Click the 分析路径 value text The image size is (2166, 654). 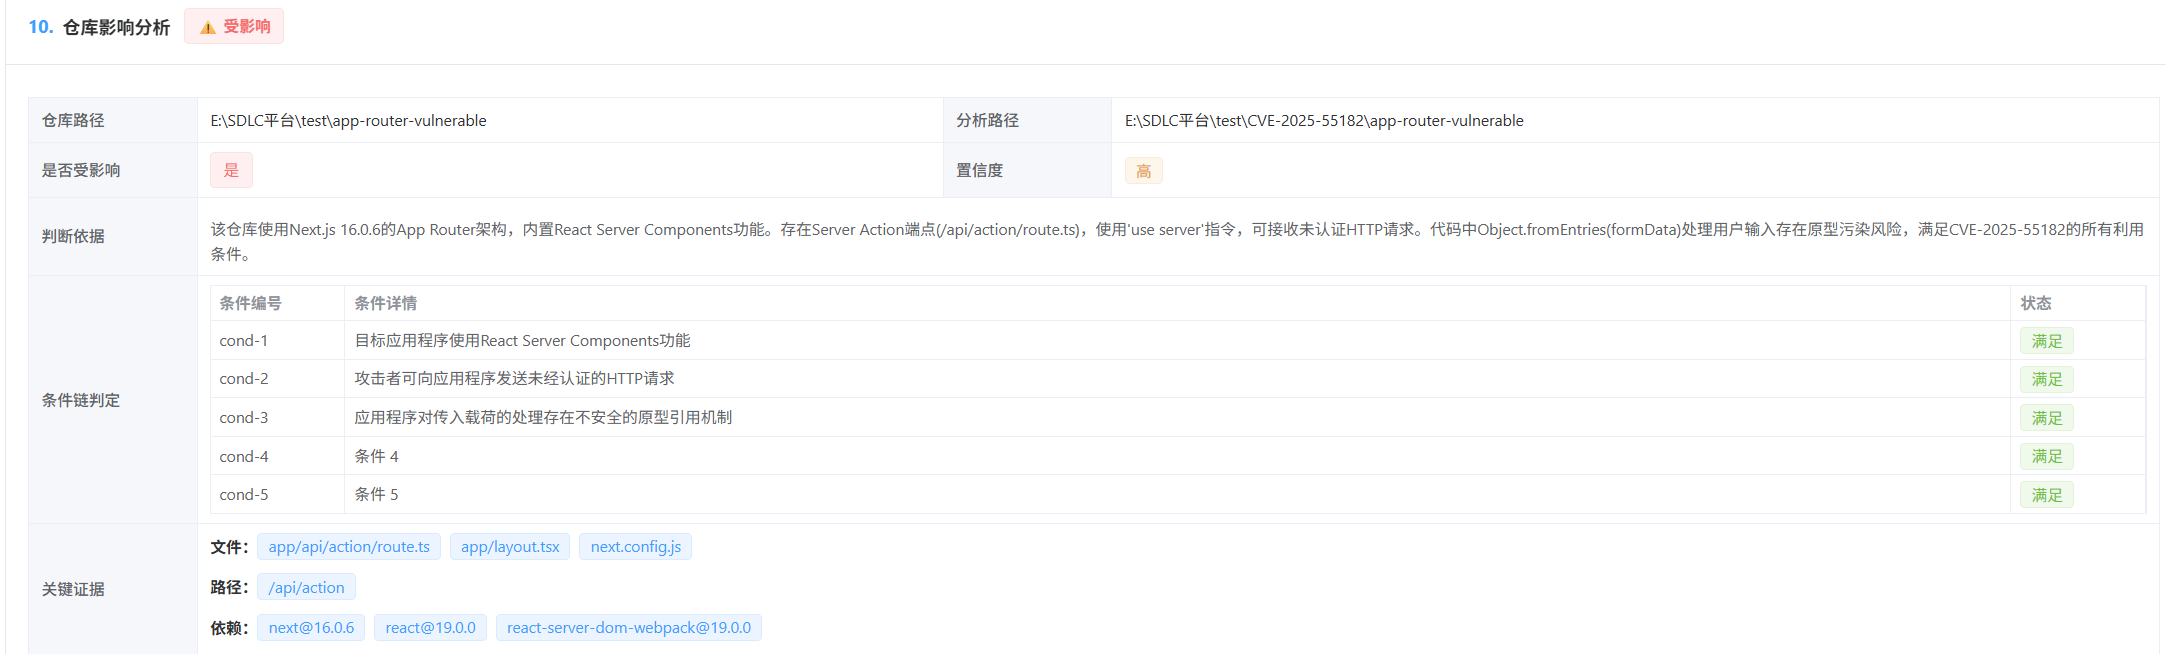coord(1324,121)
